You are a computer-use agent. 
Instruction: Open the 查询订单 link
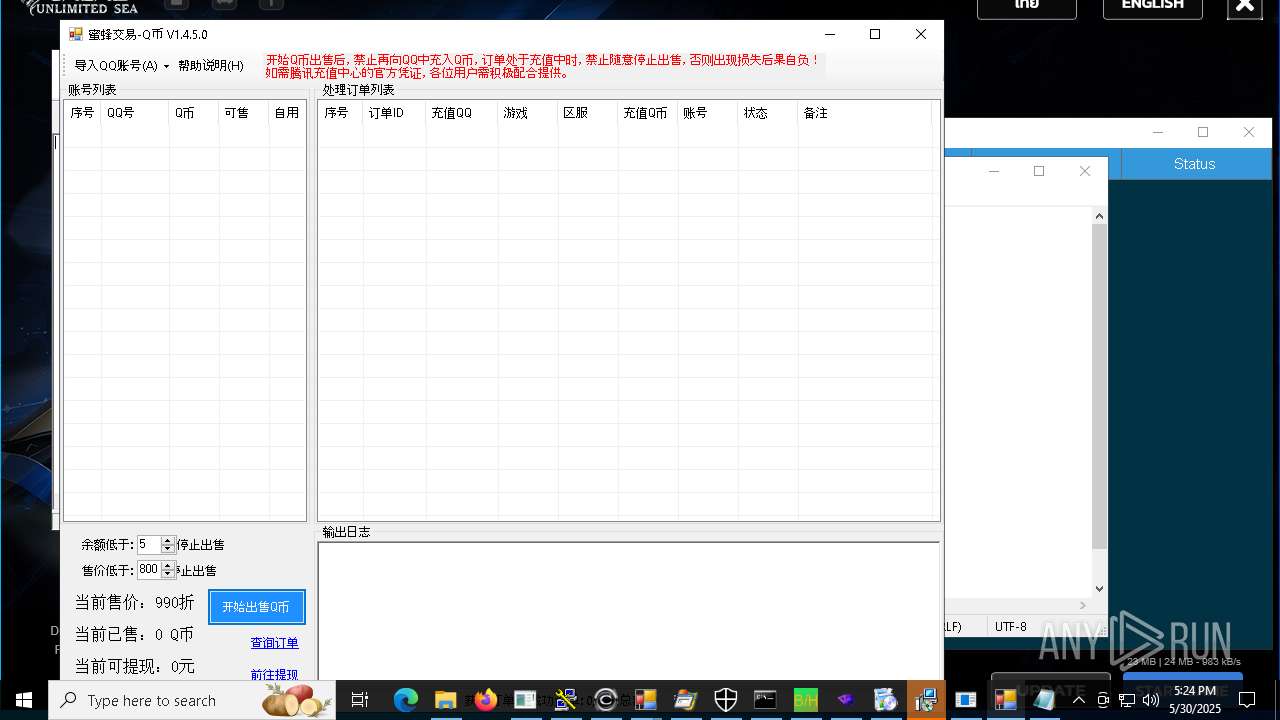(274, 643)
